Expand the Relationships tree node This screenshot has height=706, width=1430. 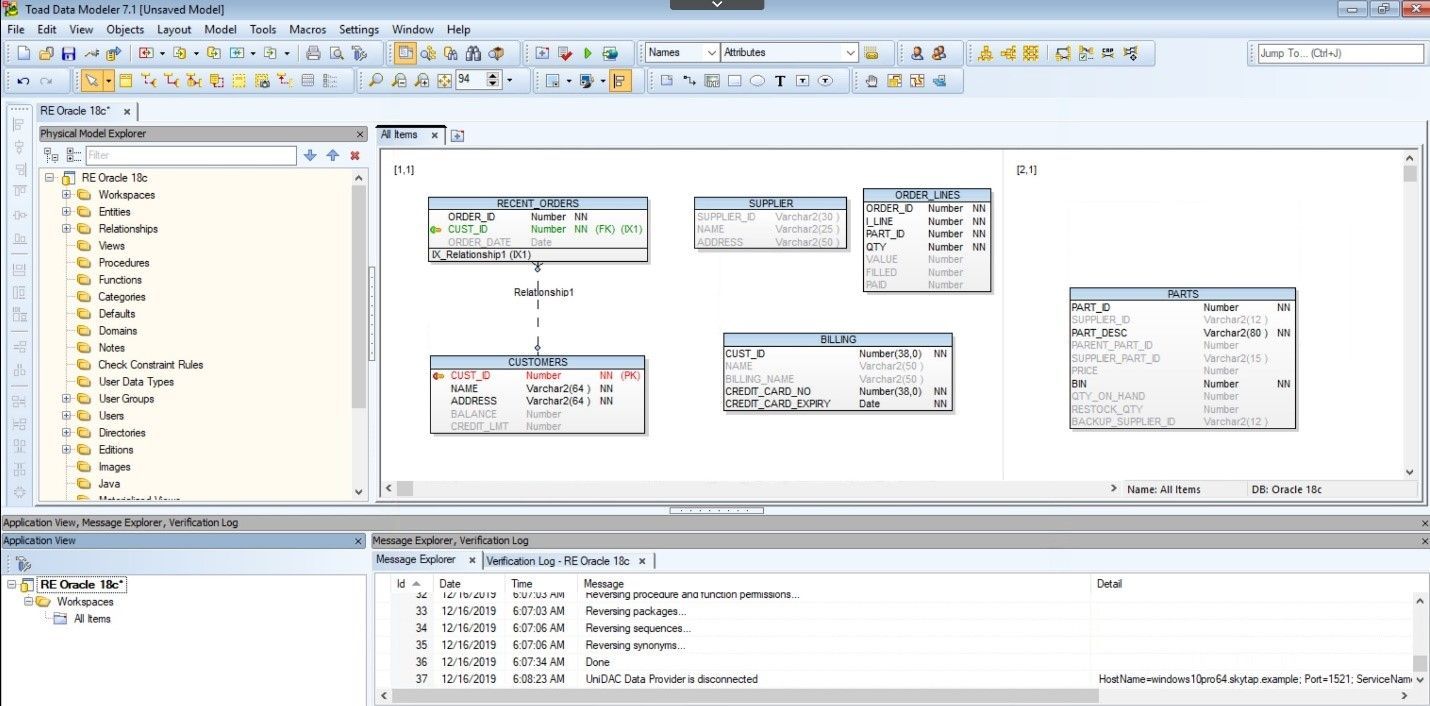click(66, 229)
